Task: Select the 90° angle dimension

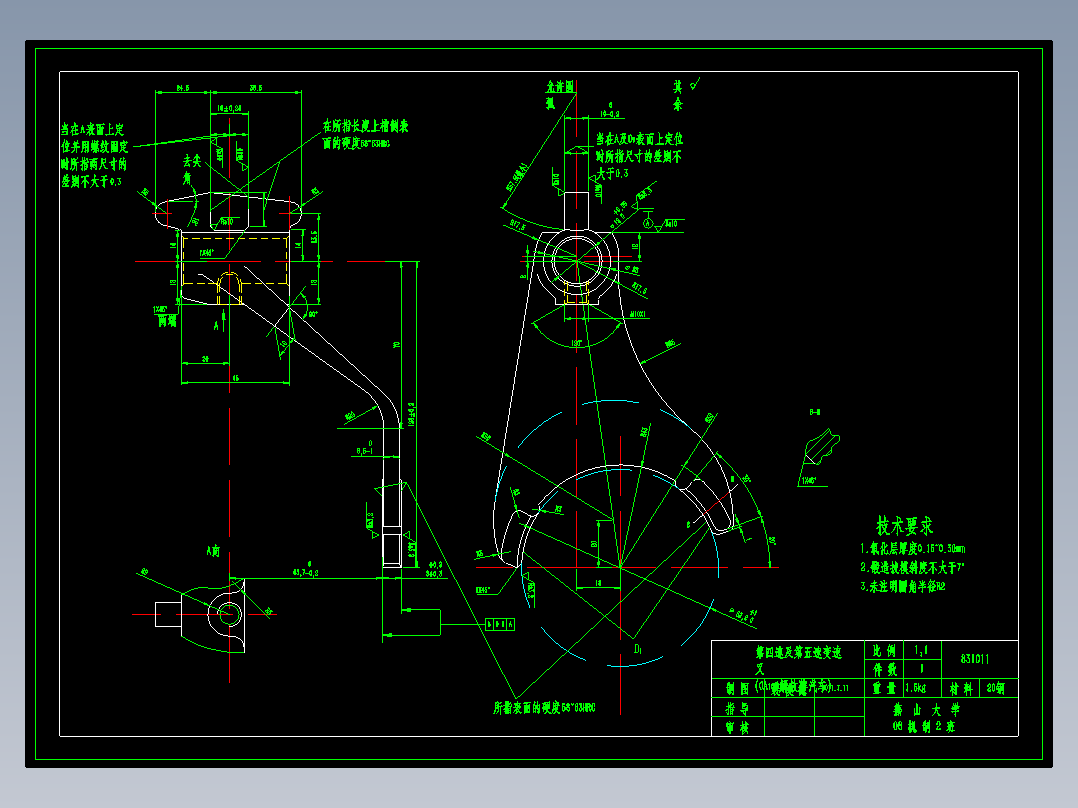Action: (314, 314)
